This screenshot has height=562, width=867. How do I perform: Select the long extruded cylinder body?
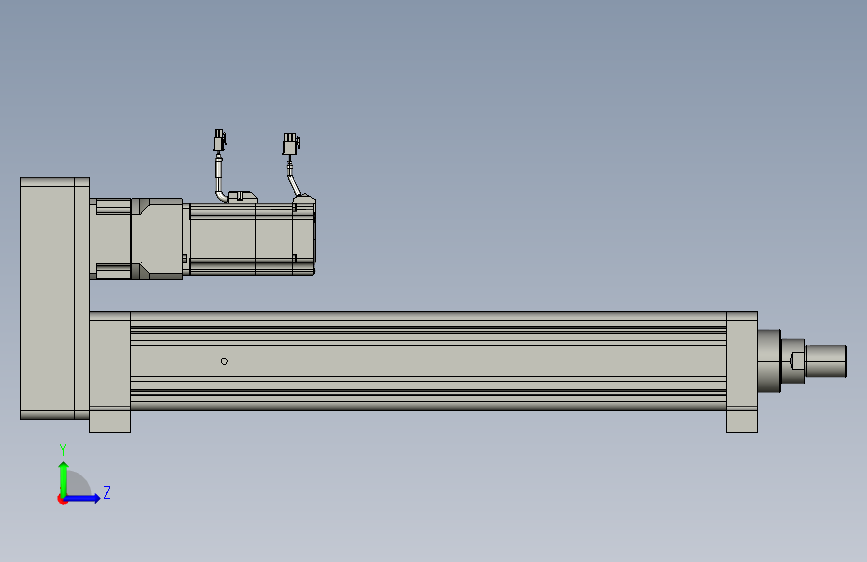[429, 361]
